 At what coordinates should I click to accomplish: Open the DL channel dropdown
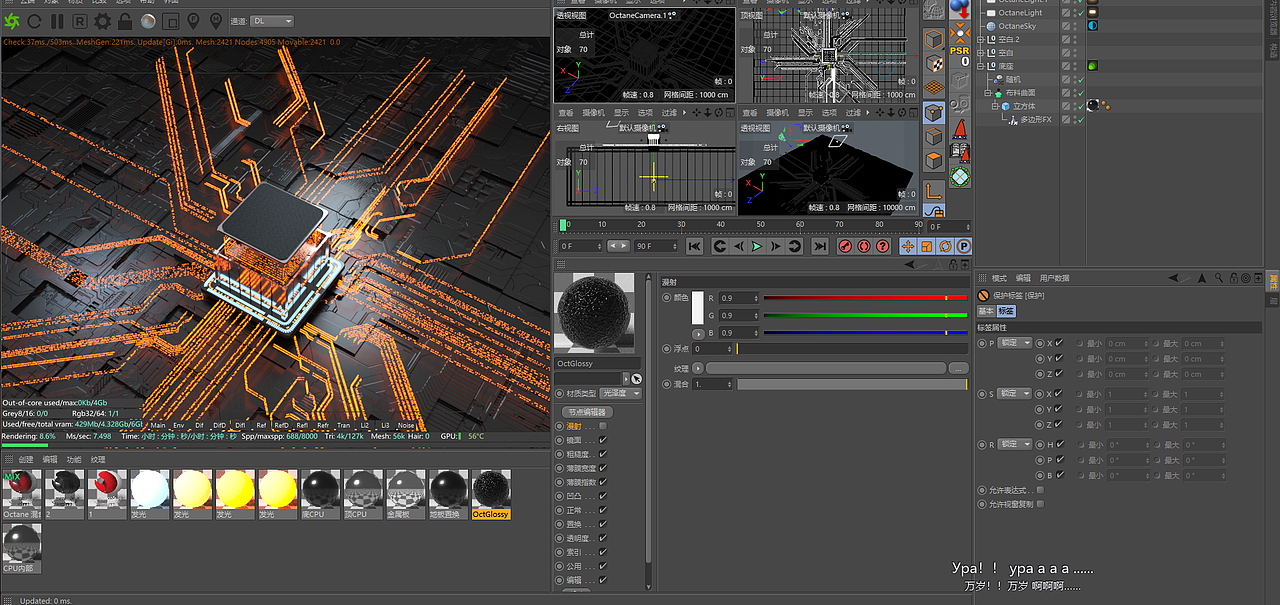(272, 21)
